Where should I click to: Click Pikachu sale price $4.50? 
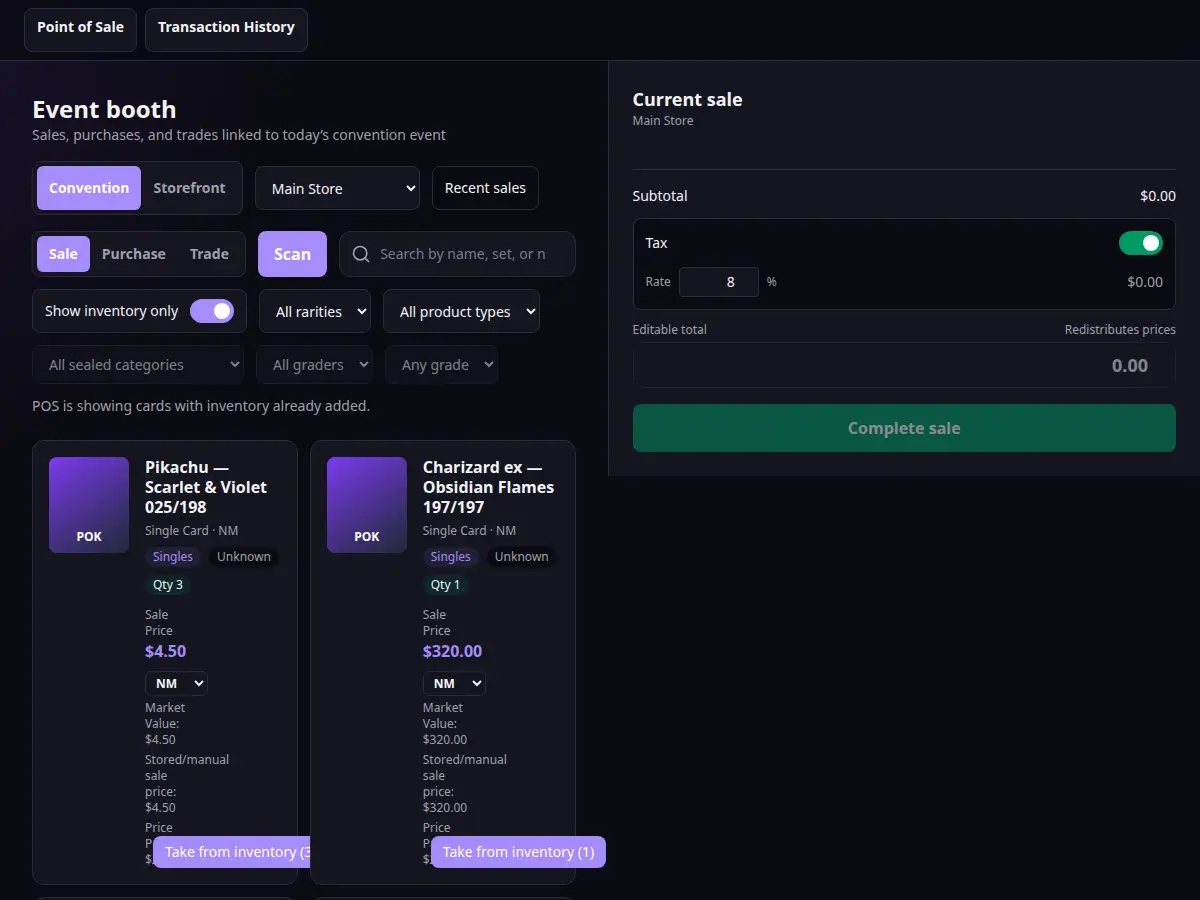click(x=166, y=651)
